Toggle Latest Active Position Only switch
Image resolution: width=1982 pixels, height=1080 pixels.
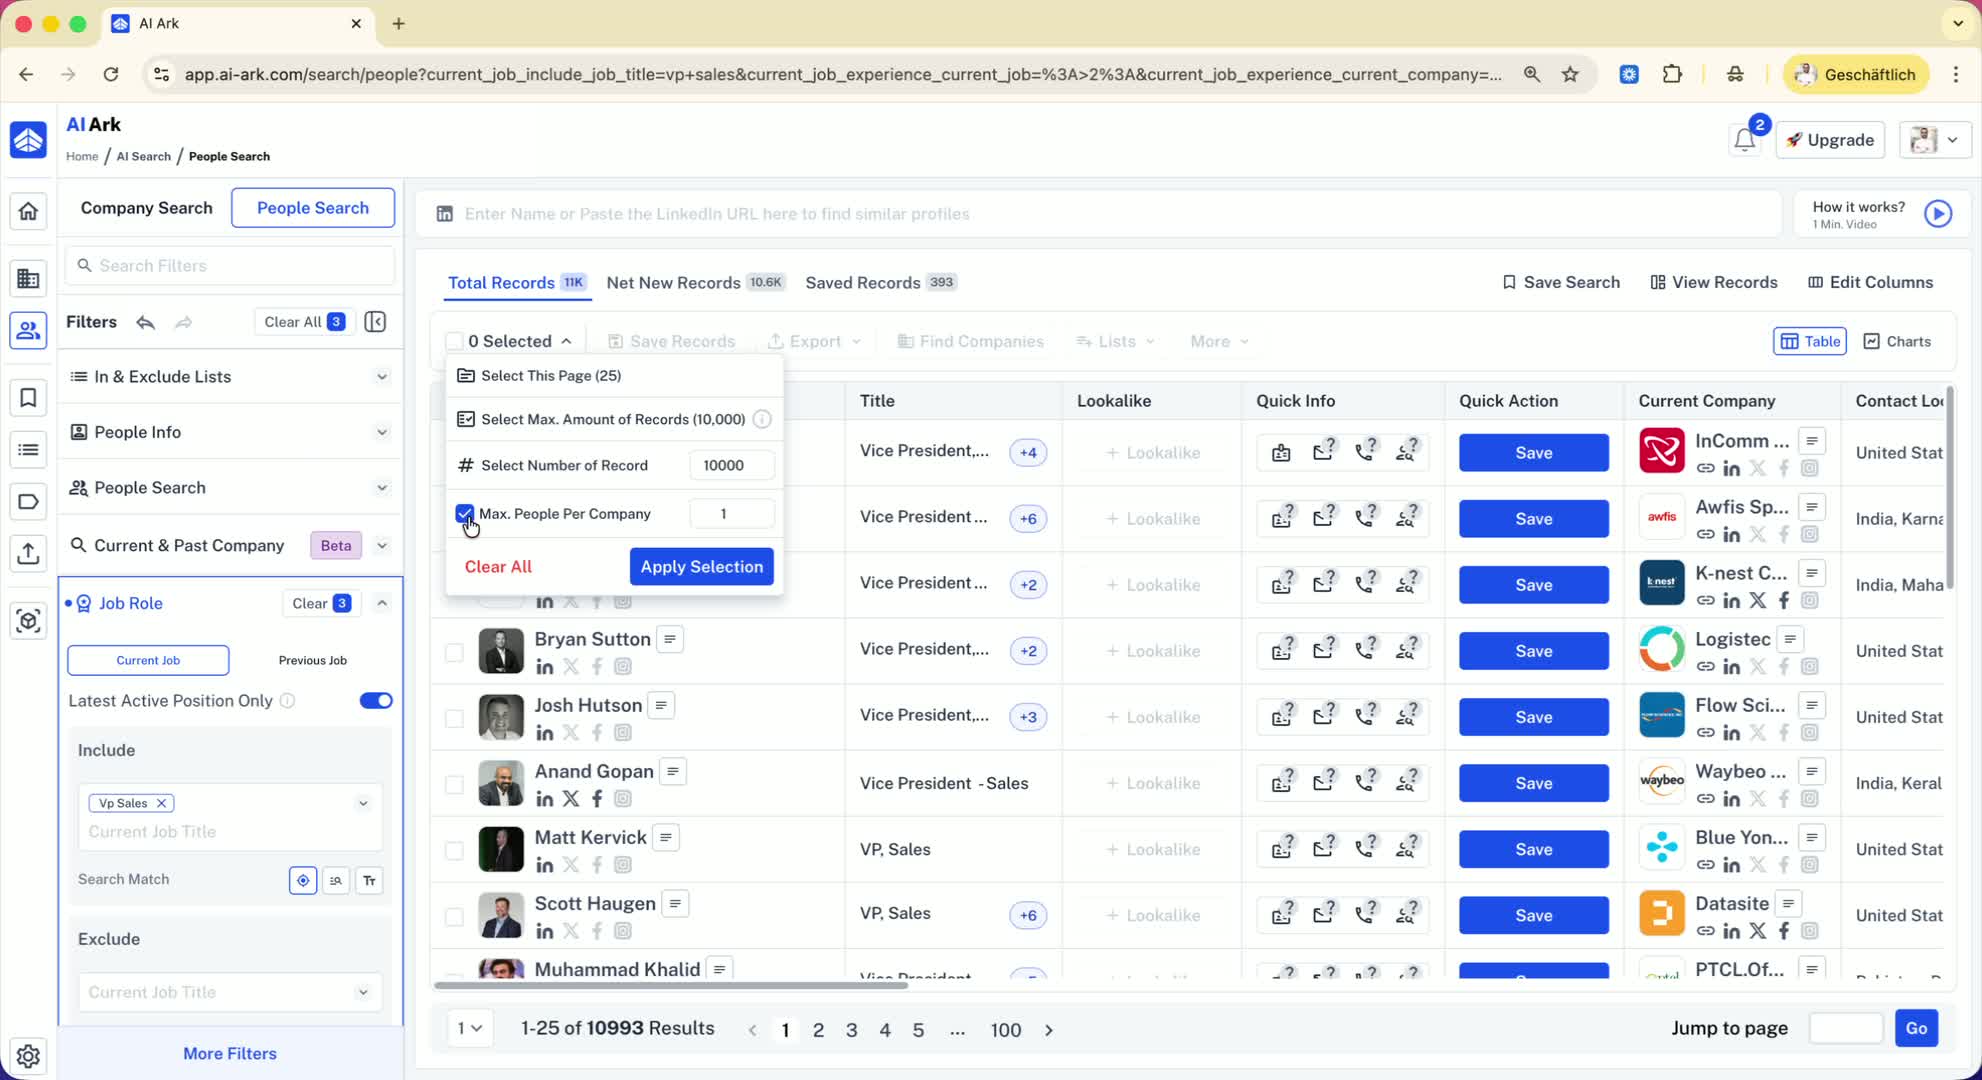376,701
